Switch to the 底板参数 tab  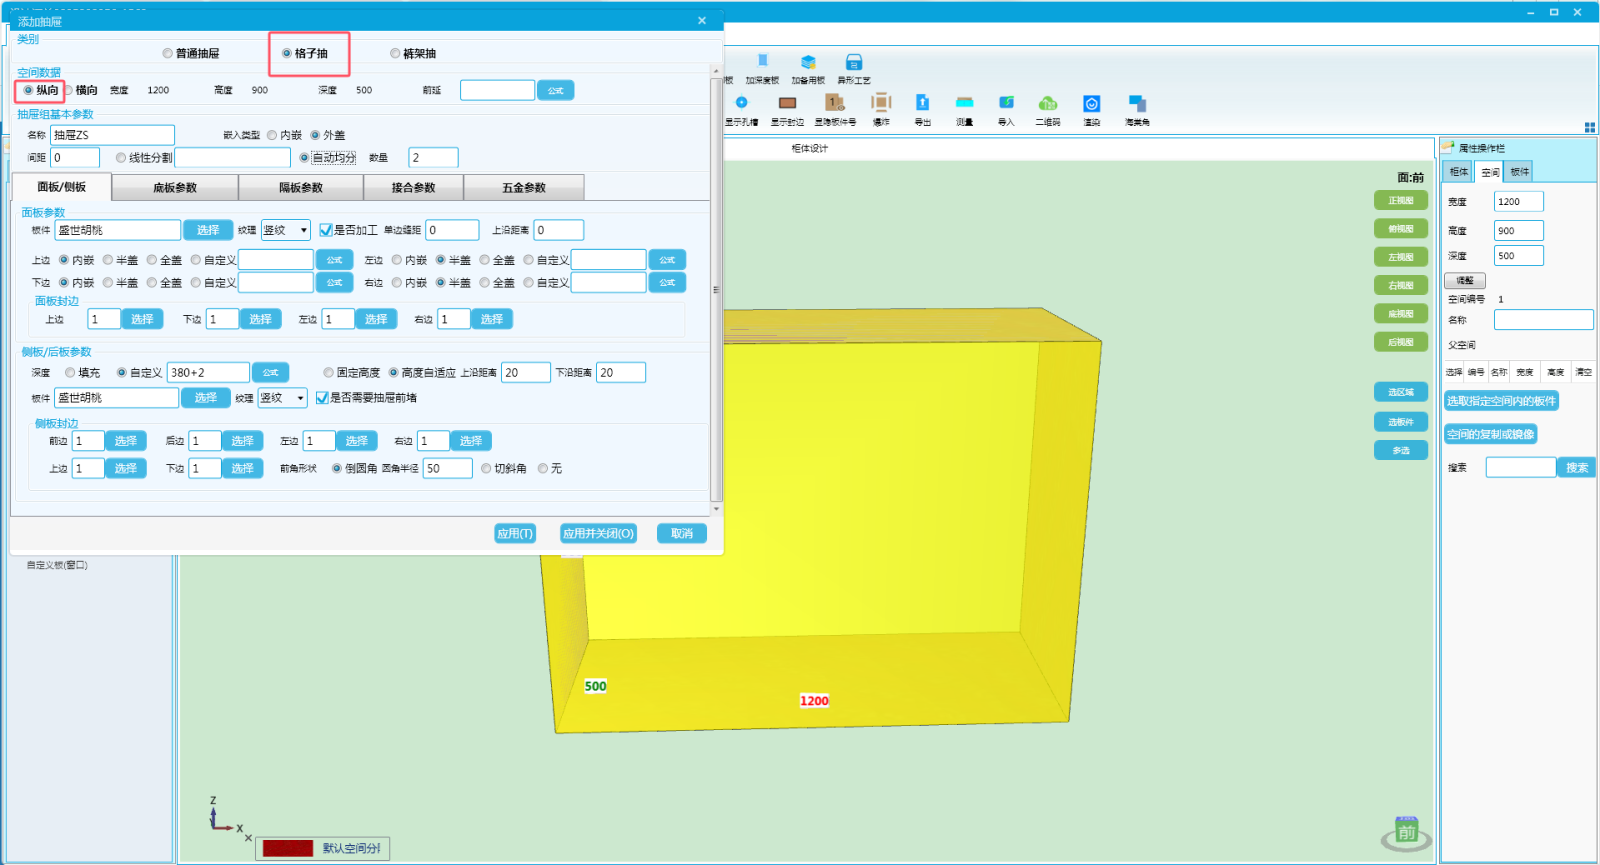pyautogui.click(x=175, y=188)
